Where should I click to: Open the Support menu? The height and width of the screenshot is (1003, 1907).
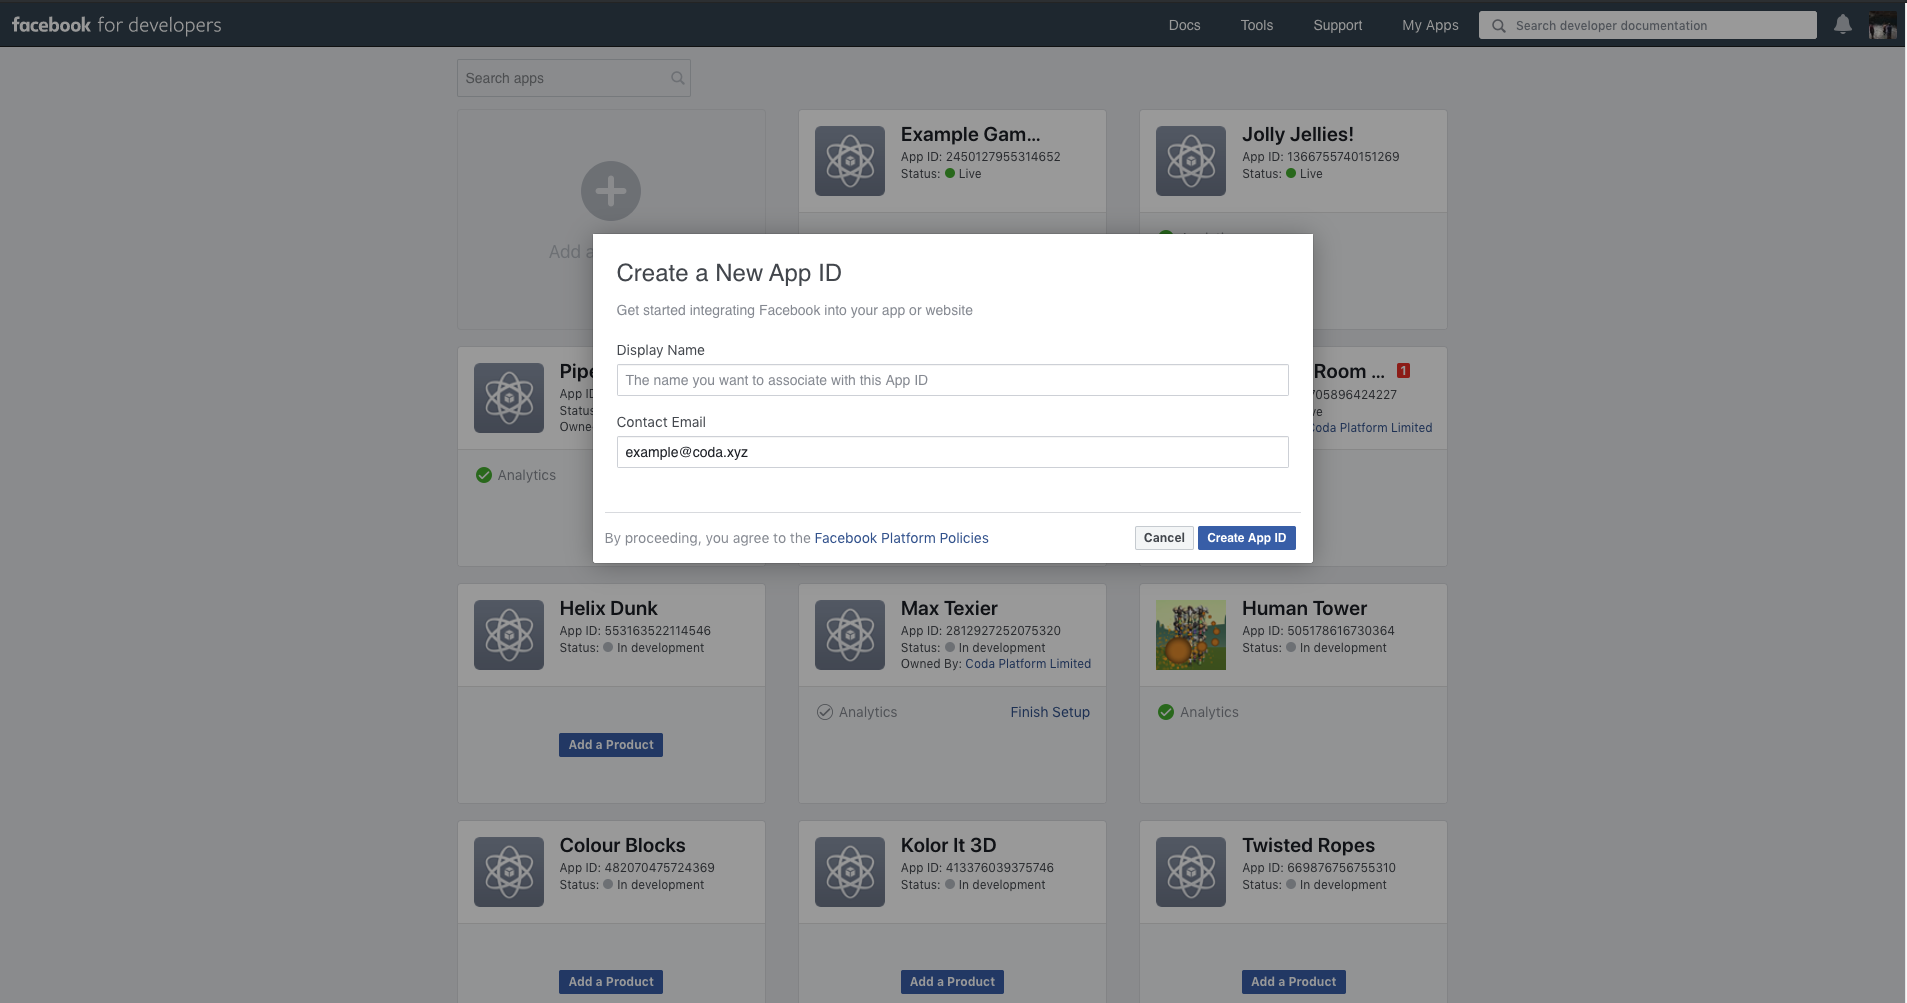[x=1337, y=25]
